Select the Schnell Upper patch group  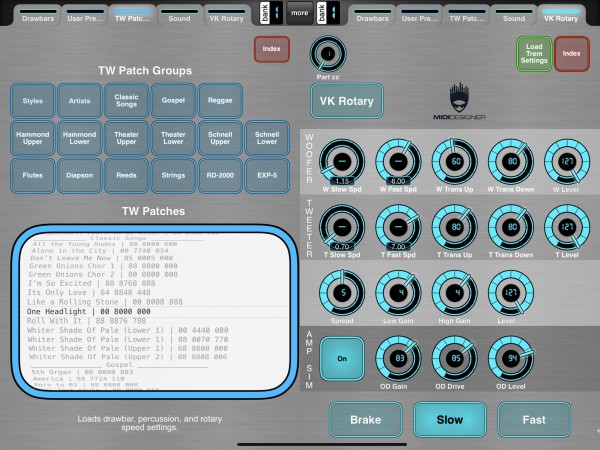coord(220,138)
